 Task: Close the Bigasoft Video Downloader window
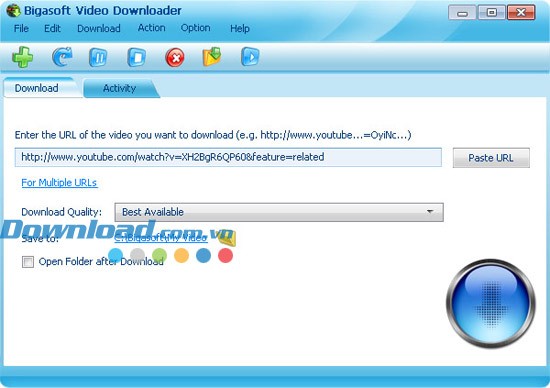[521, 13]
